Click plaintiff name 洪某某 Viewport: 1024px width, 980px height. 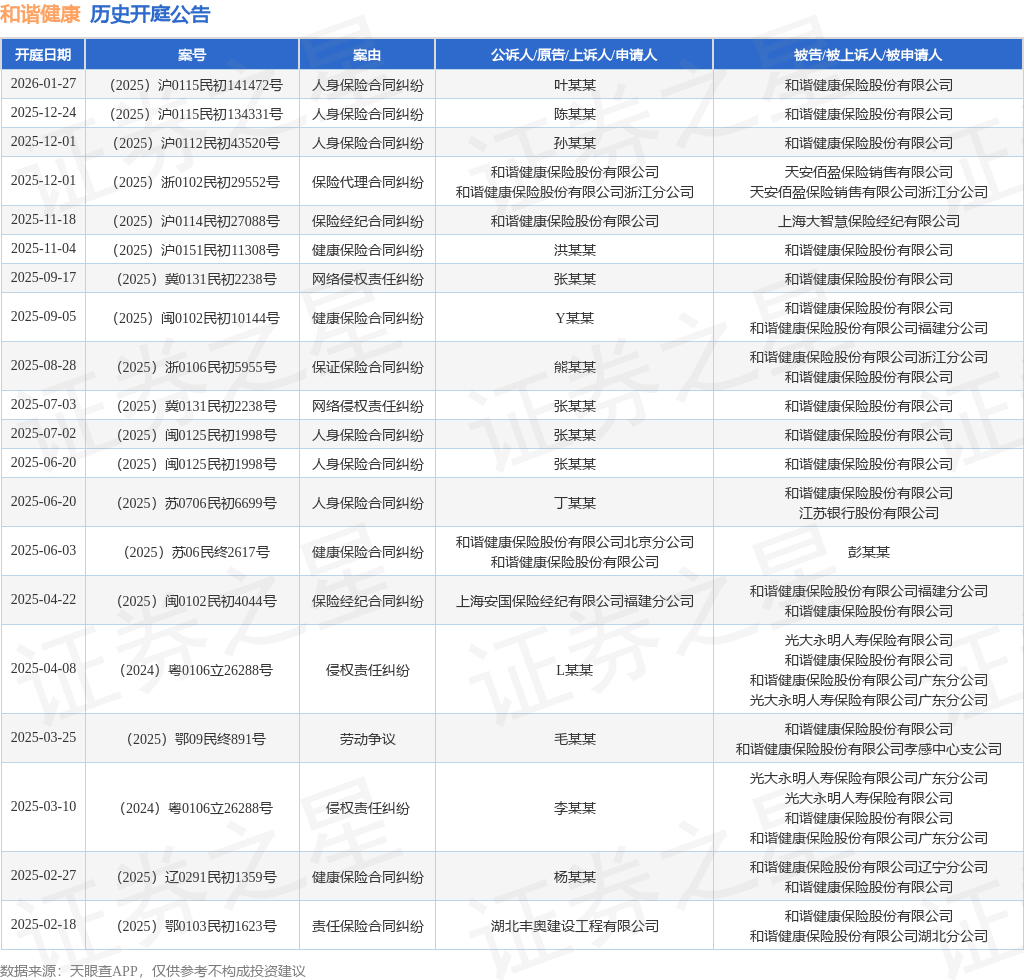point(575,250)
